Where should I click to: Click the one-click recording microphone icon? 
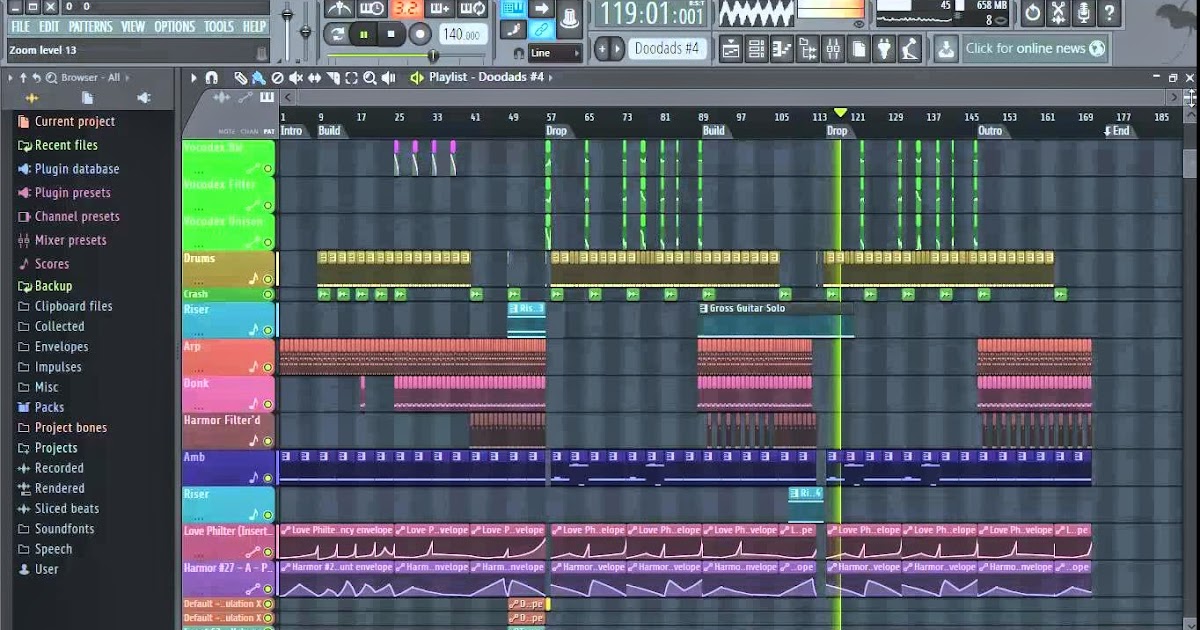click(x=1084, y=13)
